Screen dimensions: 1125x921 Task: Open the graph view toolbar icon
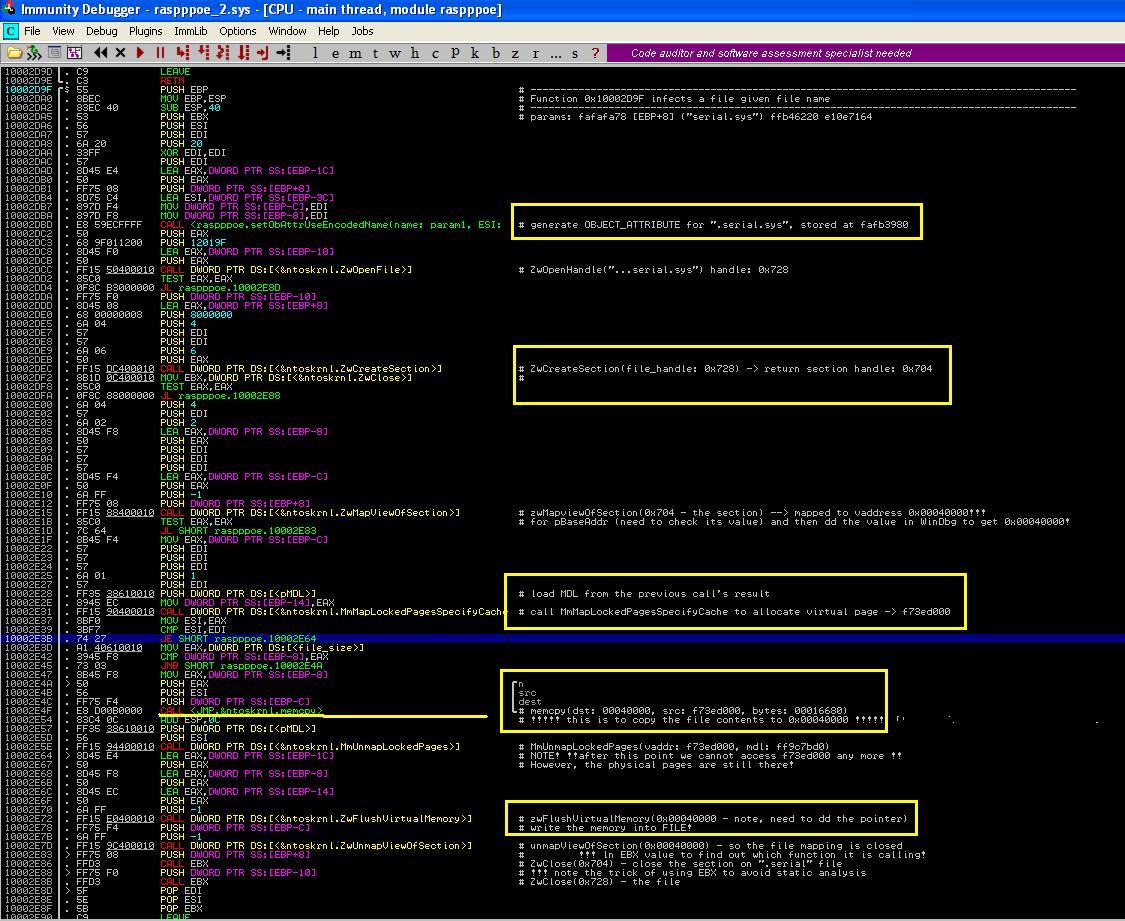[x=75, y=53]
